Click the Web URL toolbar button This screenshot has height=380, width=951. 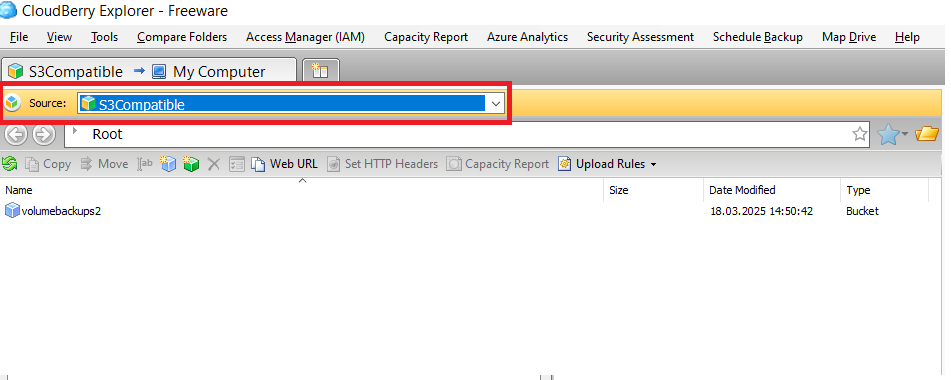pos(284,164)
